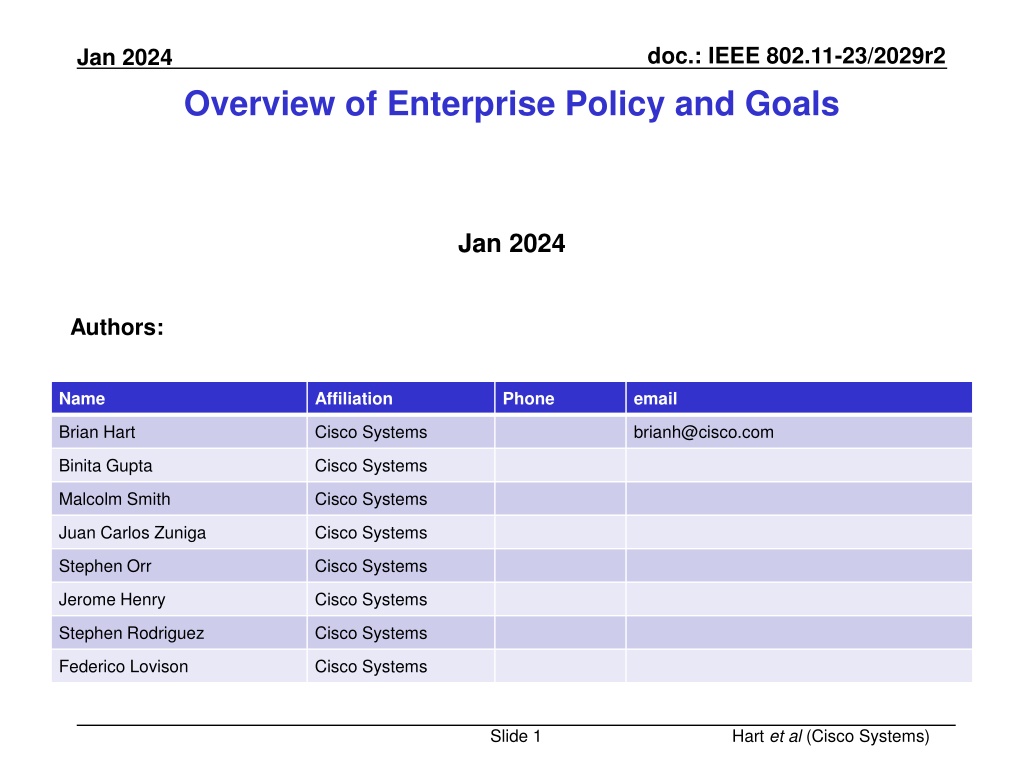Click the Name column header
The image size is (1024, 768).
coord(179,398)
